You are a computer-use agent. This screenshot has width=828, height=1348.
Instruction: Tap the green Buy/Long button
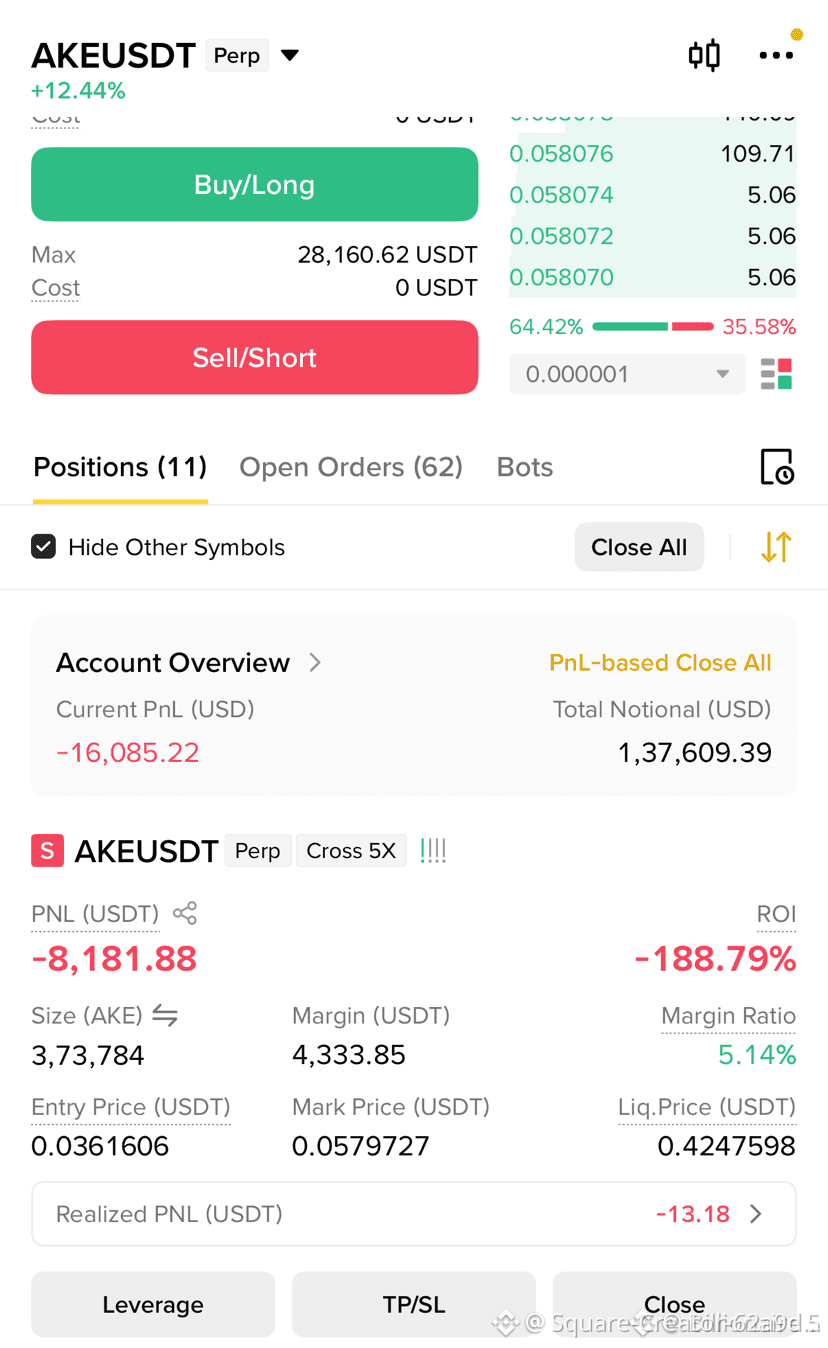[x=255, y=185]
